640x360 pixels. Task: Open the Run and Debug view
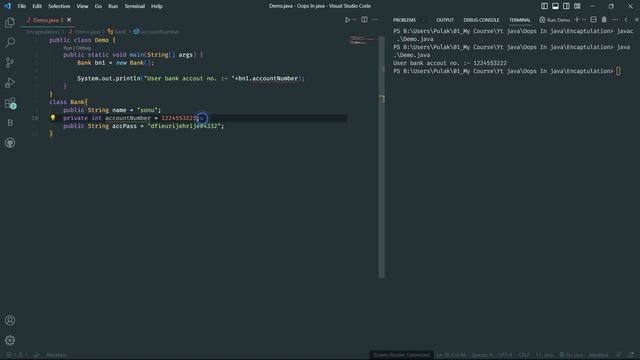tap(10, 83)
